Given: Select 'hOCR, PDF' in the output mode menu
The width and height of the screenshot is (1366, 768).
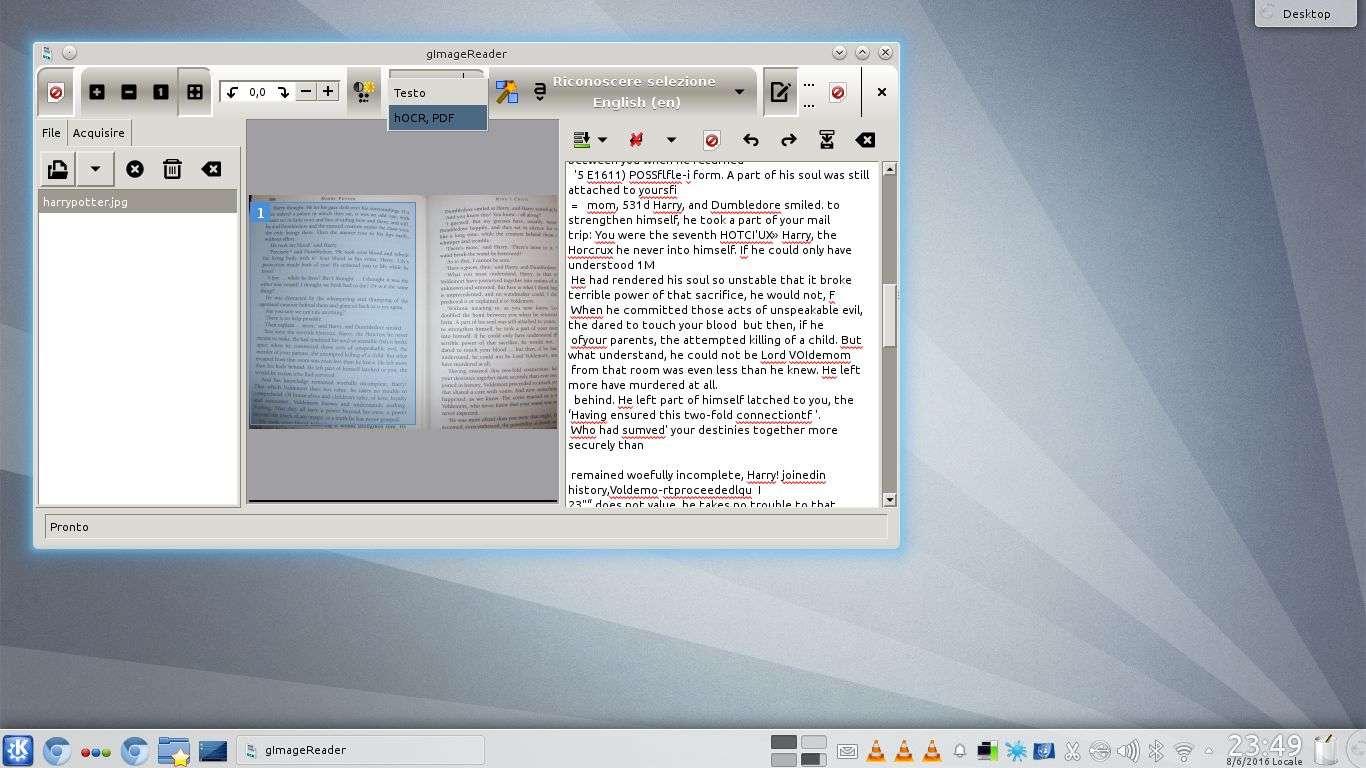Looking at the screenshot, I should click(x=437, y=118).
